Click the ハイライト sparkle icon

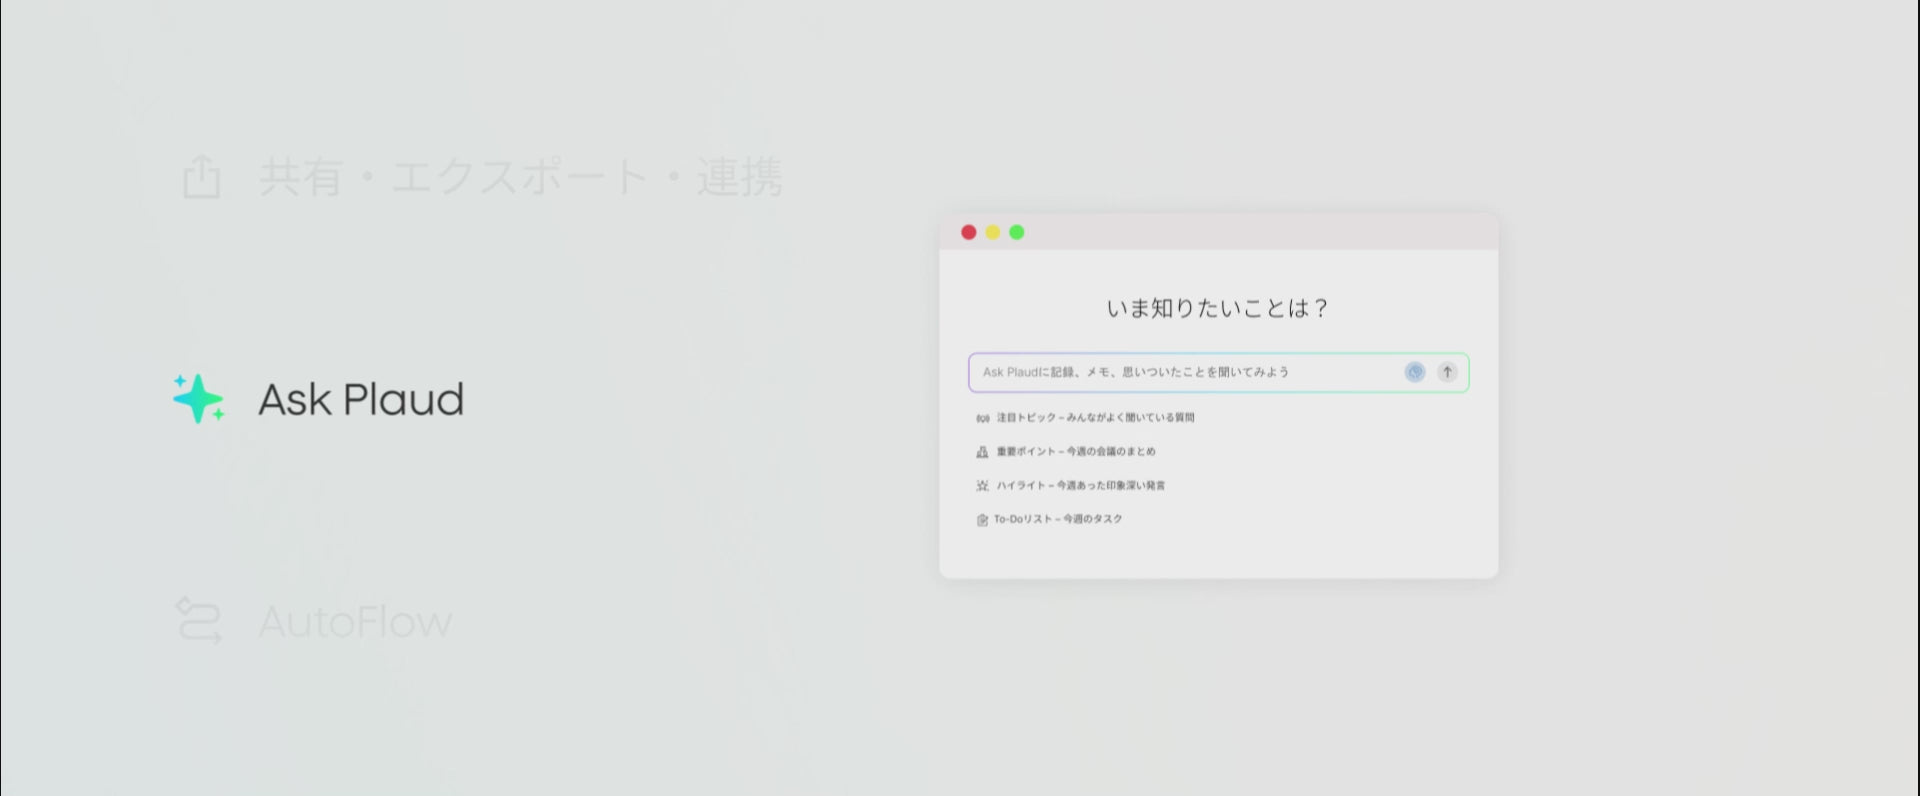982,486
